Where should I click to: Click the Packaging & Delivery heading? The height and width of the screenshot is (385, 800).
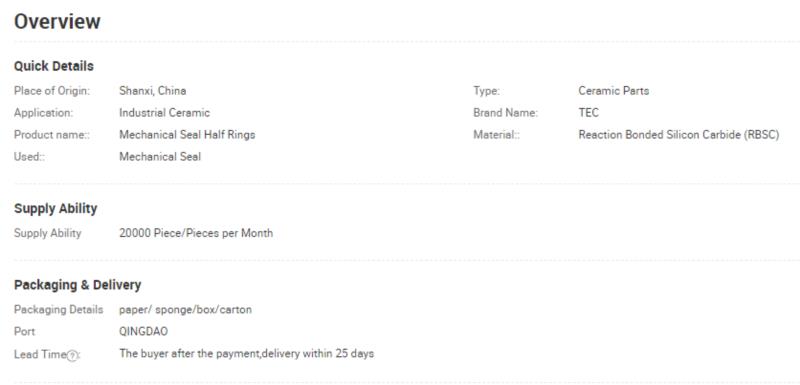[x=78, y=285]
